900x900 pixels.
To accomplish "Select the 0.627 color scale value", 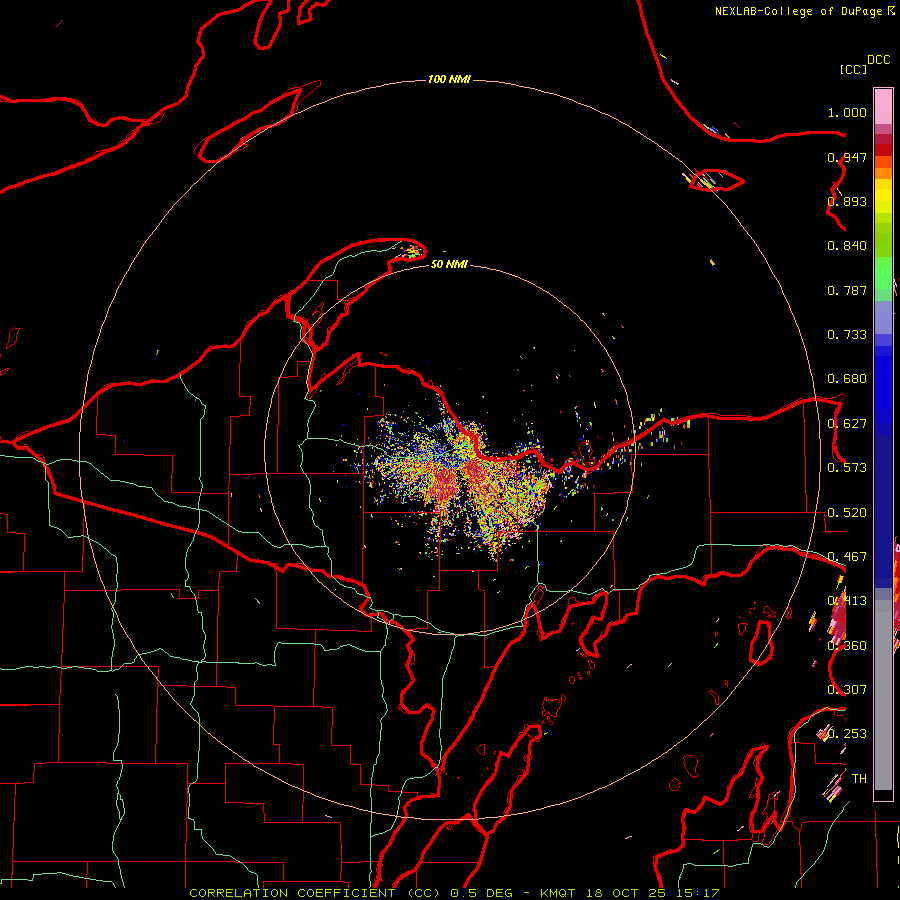I will pyautogui.click(x=847, y=424).
